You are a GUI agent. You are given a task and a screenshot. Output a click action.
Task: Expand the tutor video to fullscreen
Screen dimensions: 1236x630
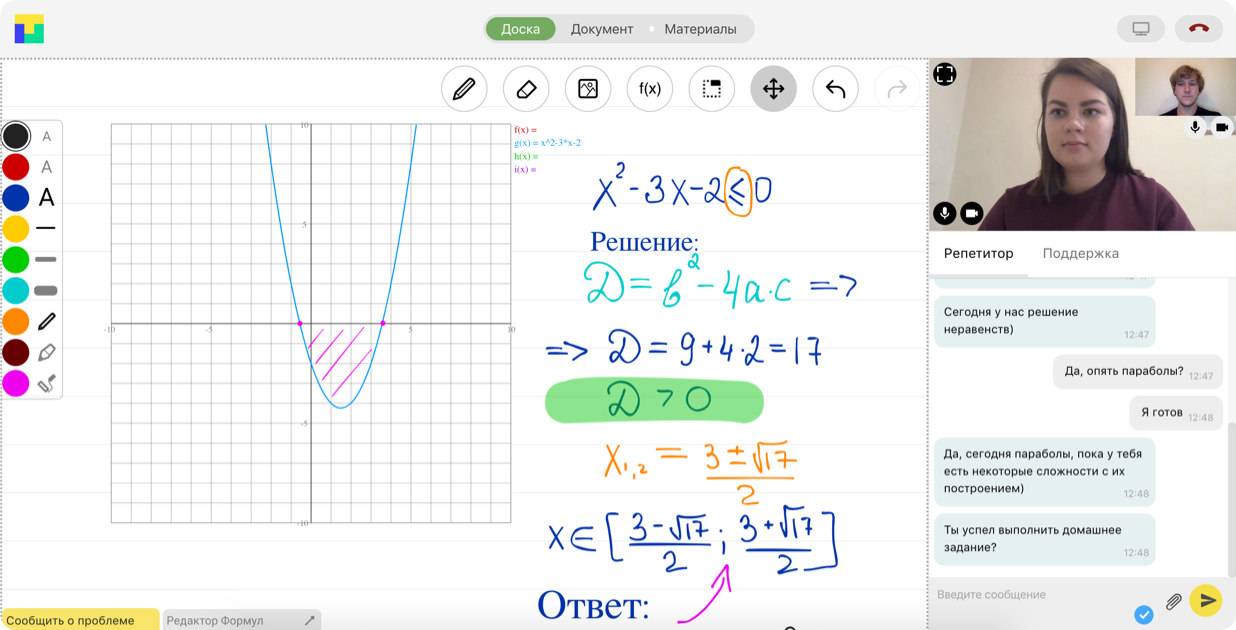point(945,74)
